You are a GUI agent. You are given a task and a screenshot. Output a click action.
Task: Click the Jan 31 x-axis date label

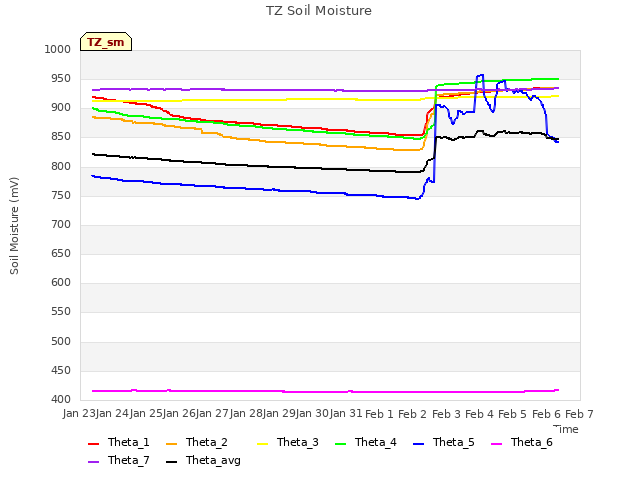click(346, 414)
